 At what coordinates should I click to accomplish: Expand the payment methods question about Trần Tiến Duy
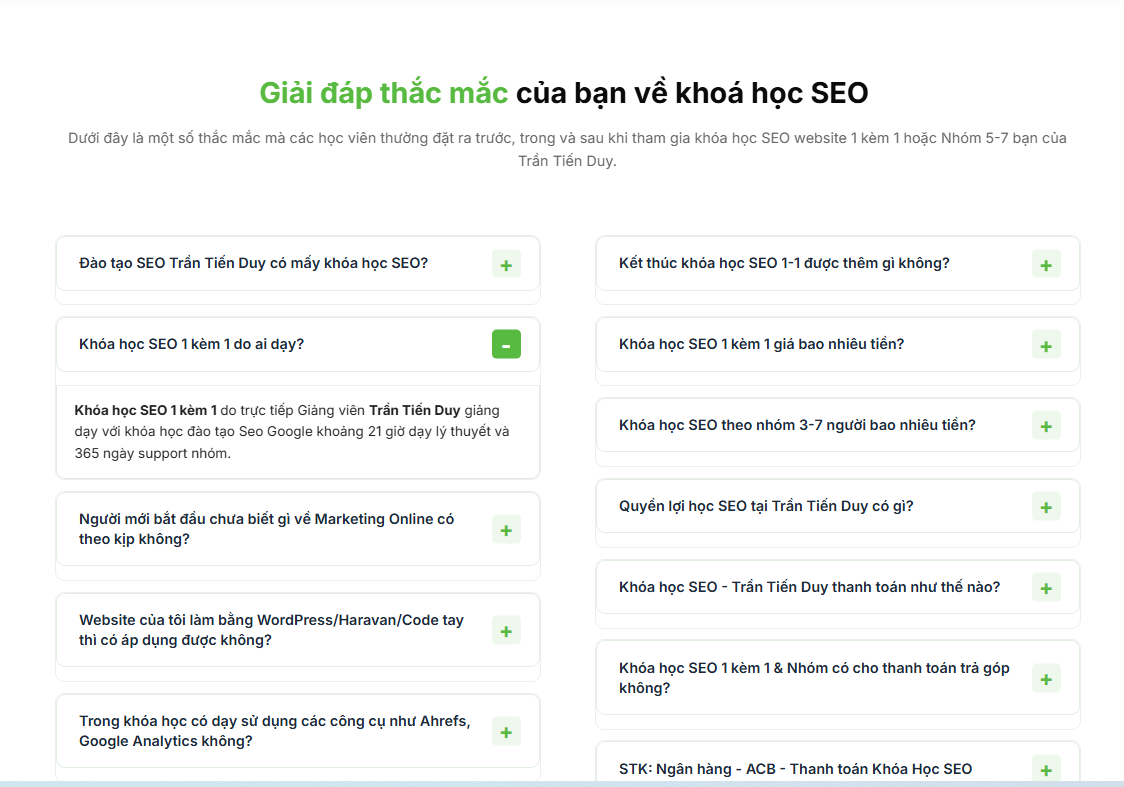tap(1046, 587)
